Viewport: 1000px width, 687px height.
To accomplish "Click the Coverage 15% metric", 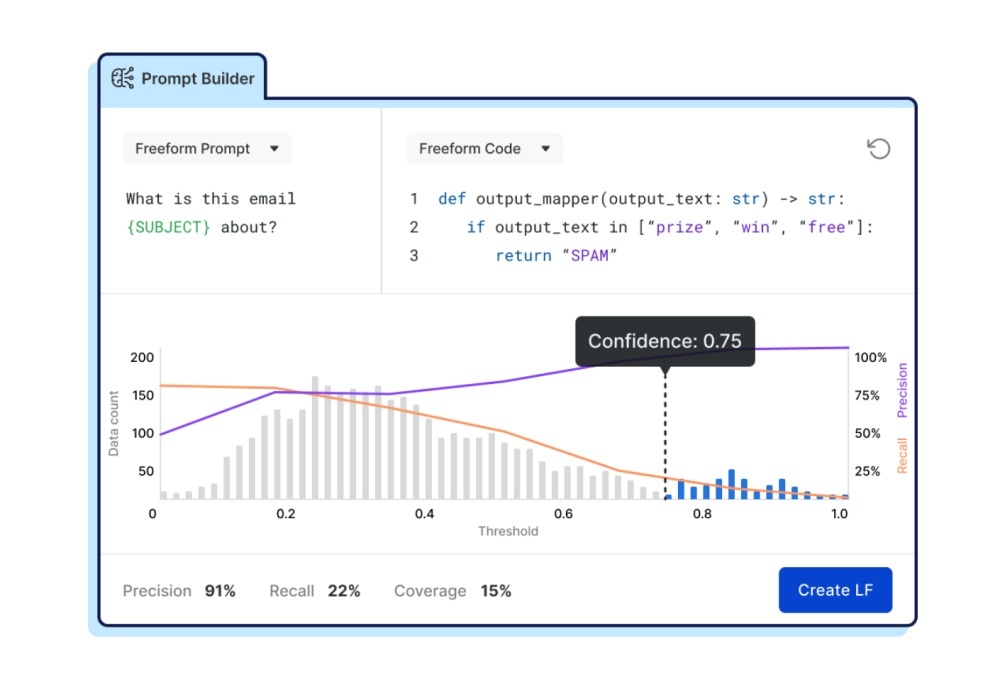I will click(452, 591).
